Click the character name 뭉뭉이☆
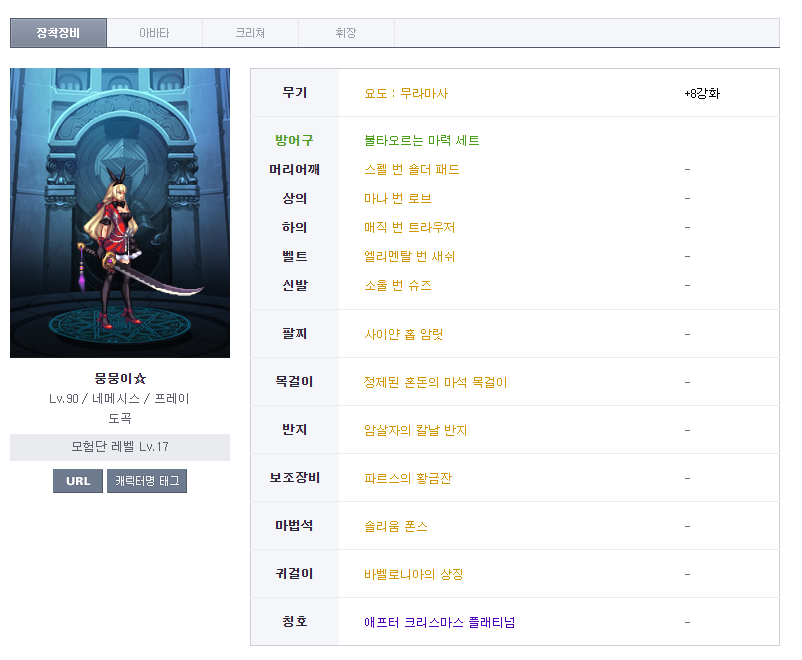802x660 pixels. click(120, 379)
